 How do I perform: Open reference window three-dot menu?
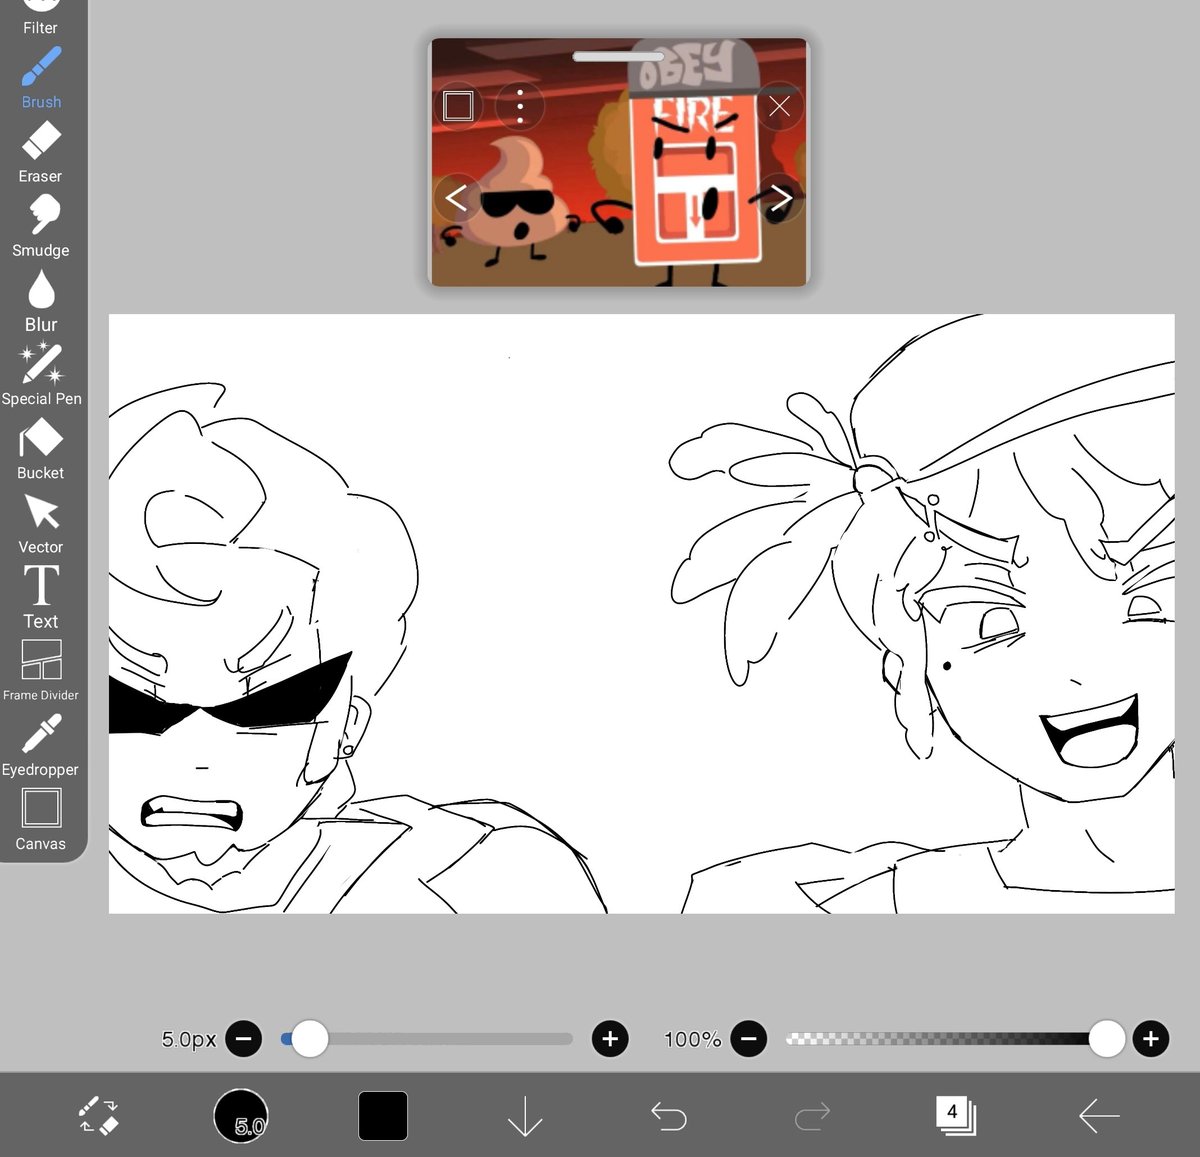[x=520, y=106]
